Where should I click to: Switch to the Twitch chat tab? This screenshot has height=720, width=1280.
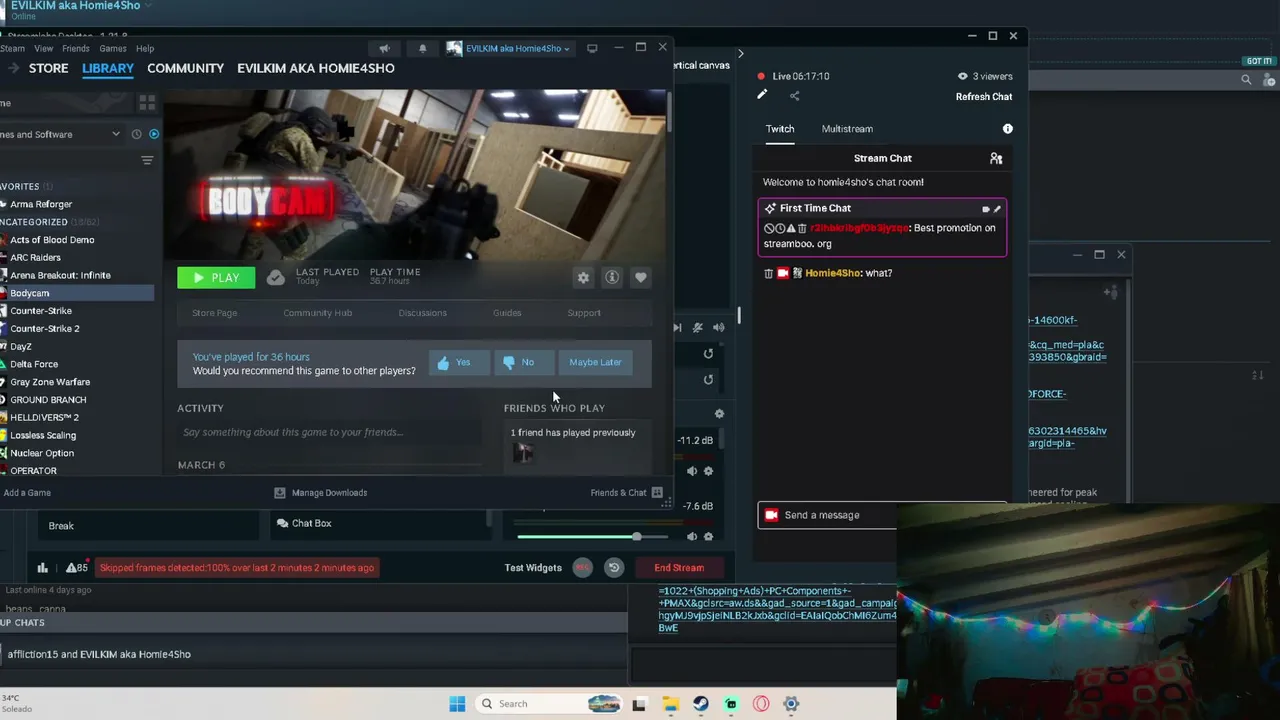[780, 129]
